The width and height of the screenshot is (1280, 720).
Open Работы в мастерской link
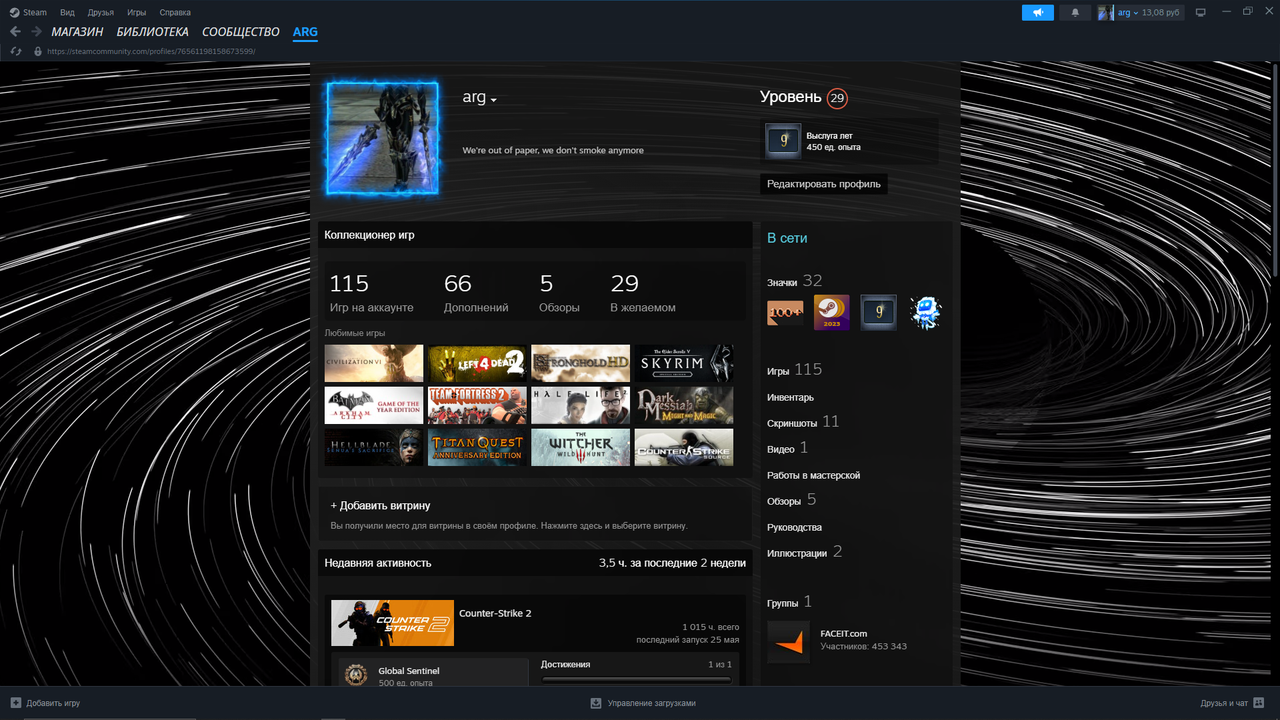pos(813,475)
